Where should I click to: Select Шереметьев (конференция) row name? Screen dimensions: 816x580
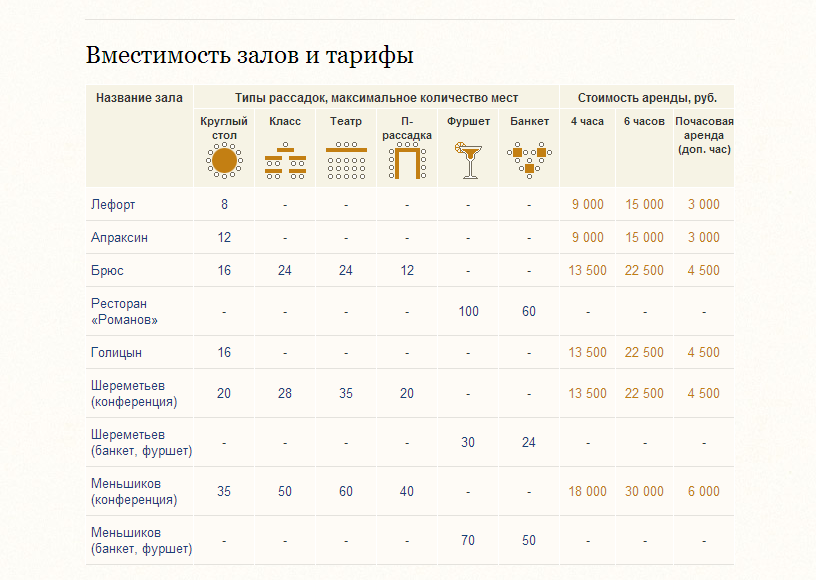coord(134,394)
